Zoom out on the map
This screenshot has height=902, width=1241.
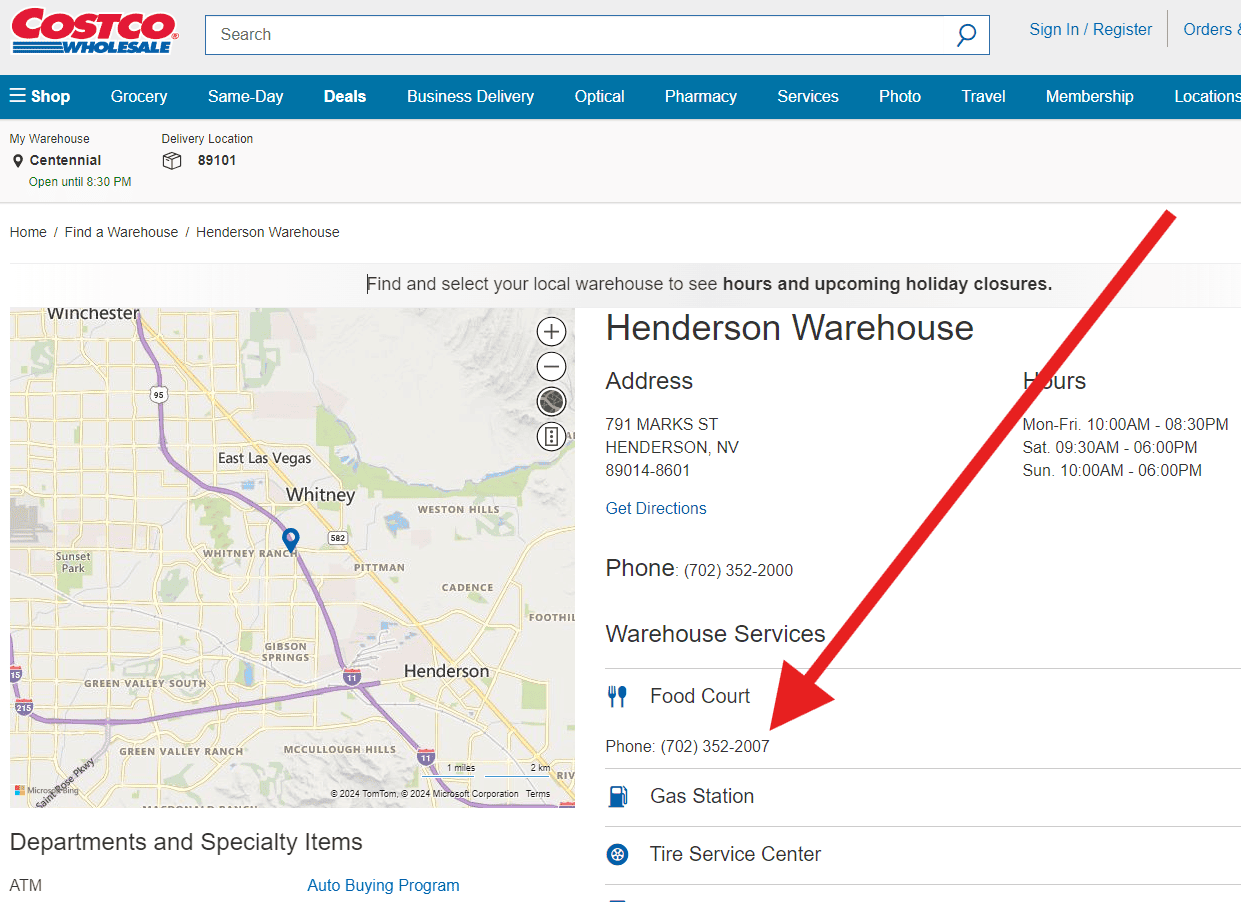551,366
